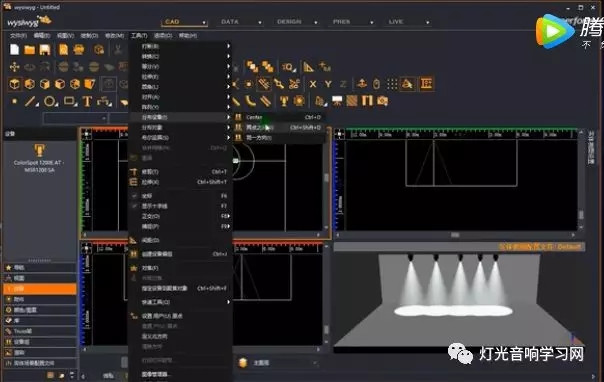Click the New Document icon

tap(15, 49)
